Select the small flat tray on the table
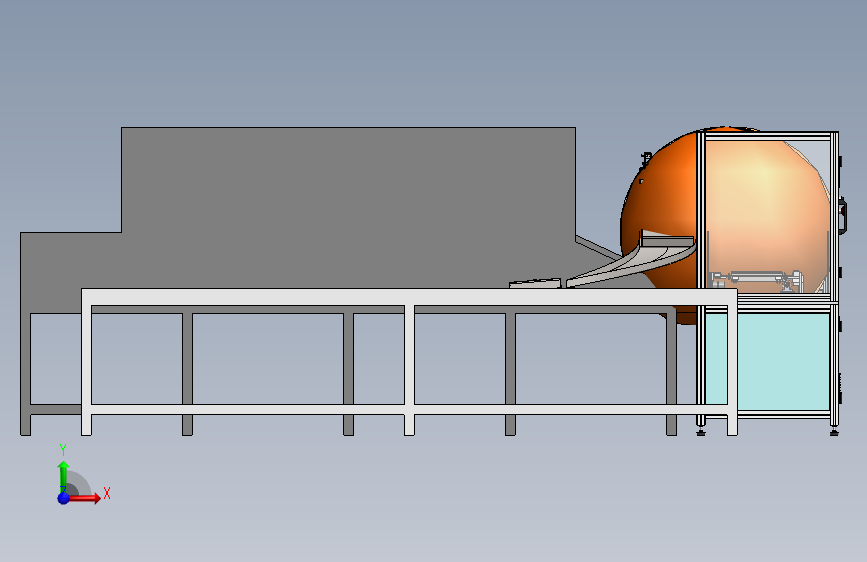867x562 pixels. pos(535,283)
